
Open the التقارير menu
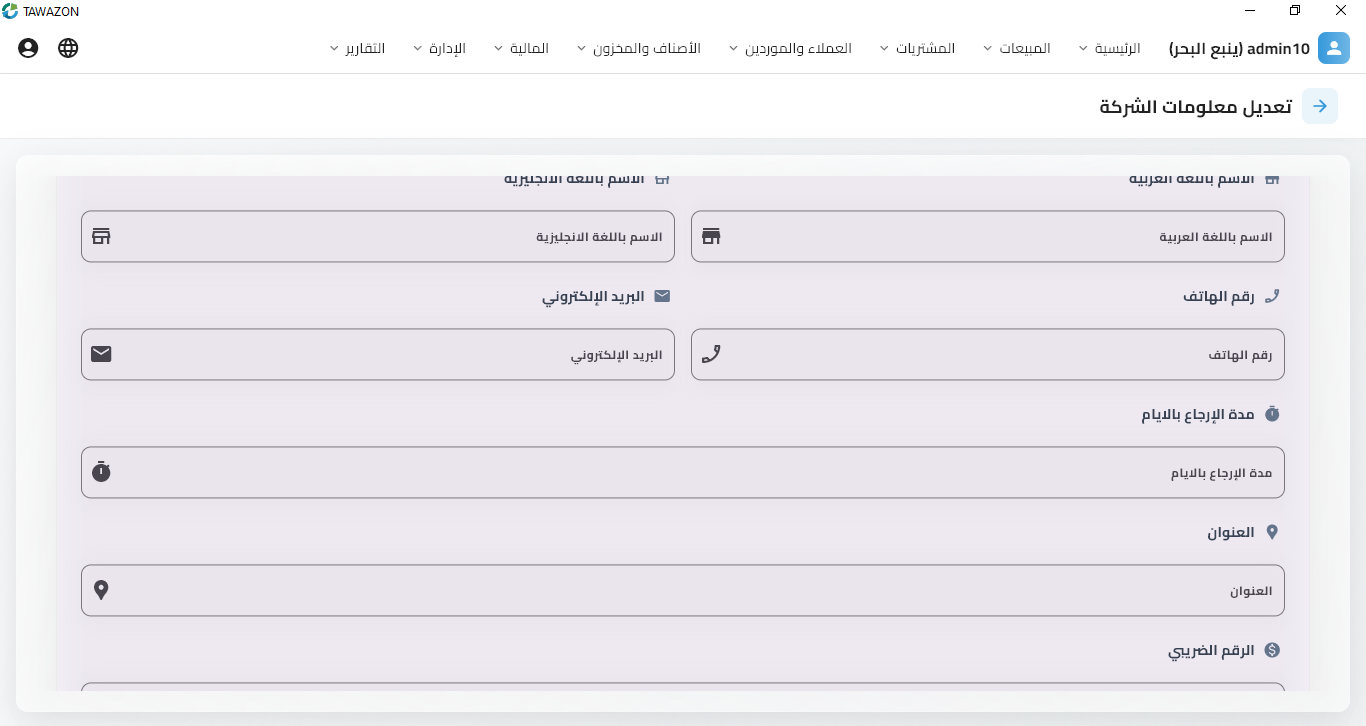pyautogui.click(x=357, y=48)
